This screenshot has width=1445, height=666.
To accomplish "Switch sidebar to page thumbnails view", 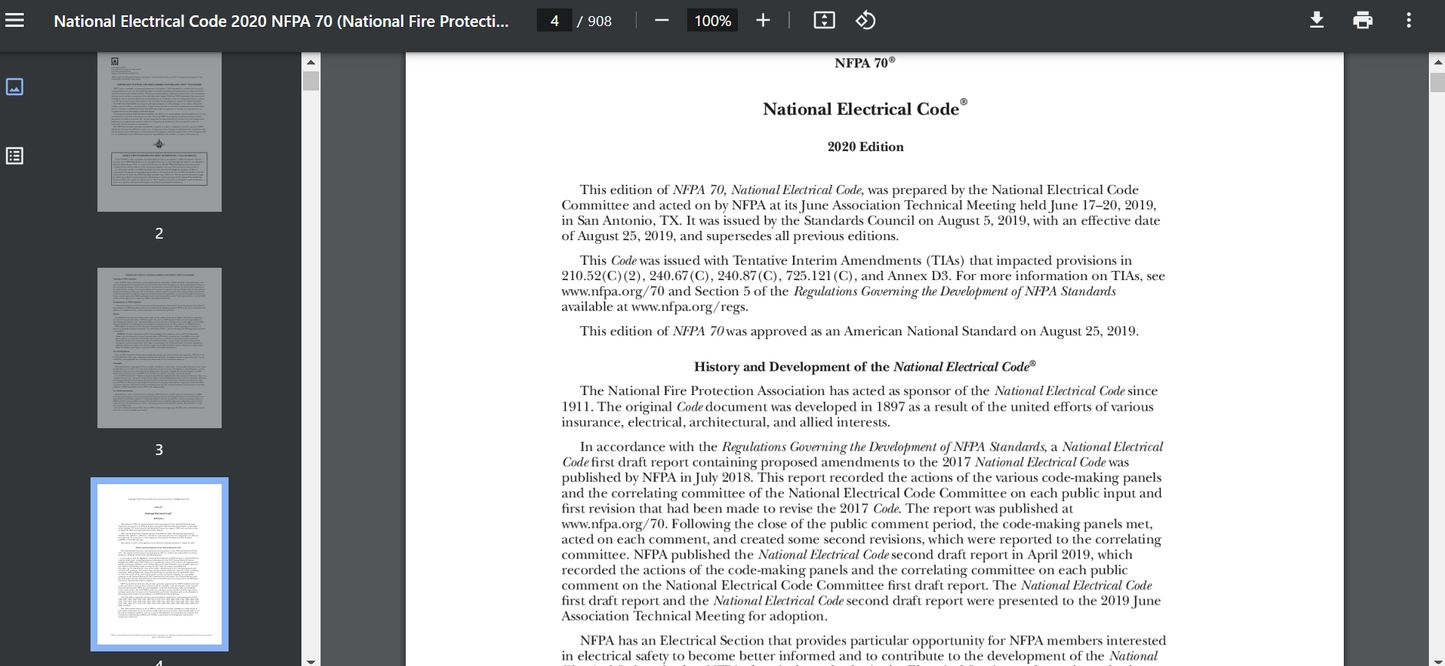I will (x=14, y=87).
